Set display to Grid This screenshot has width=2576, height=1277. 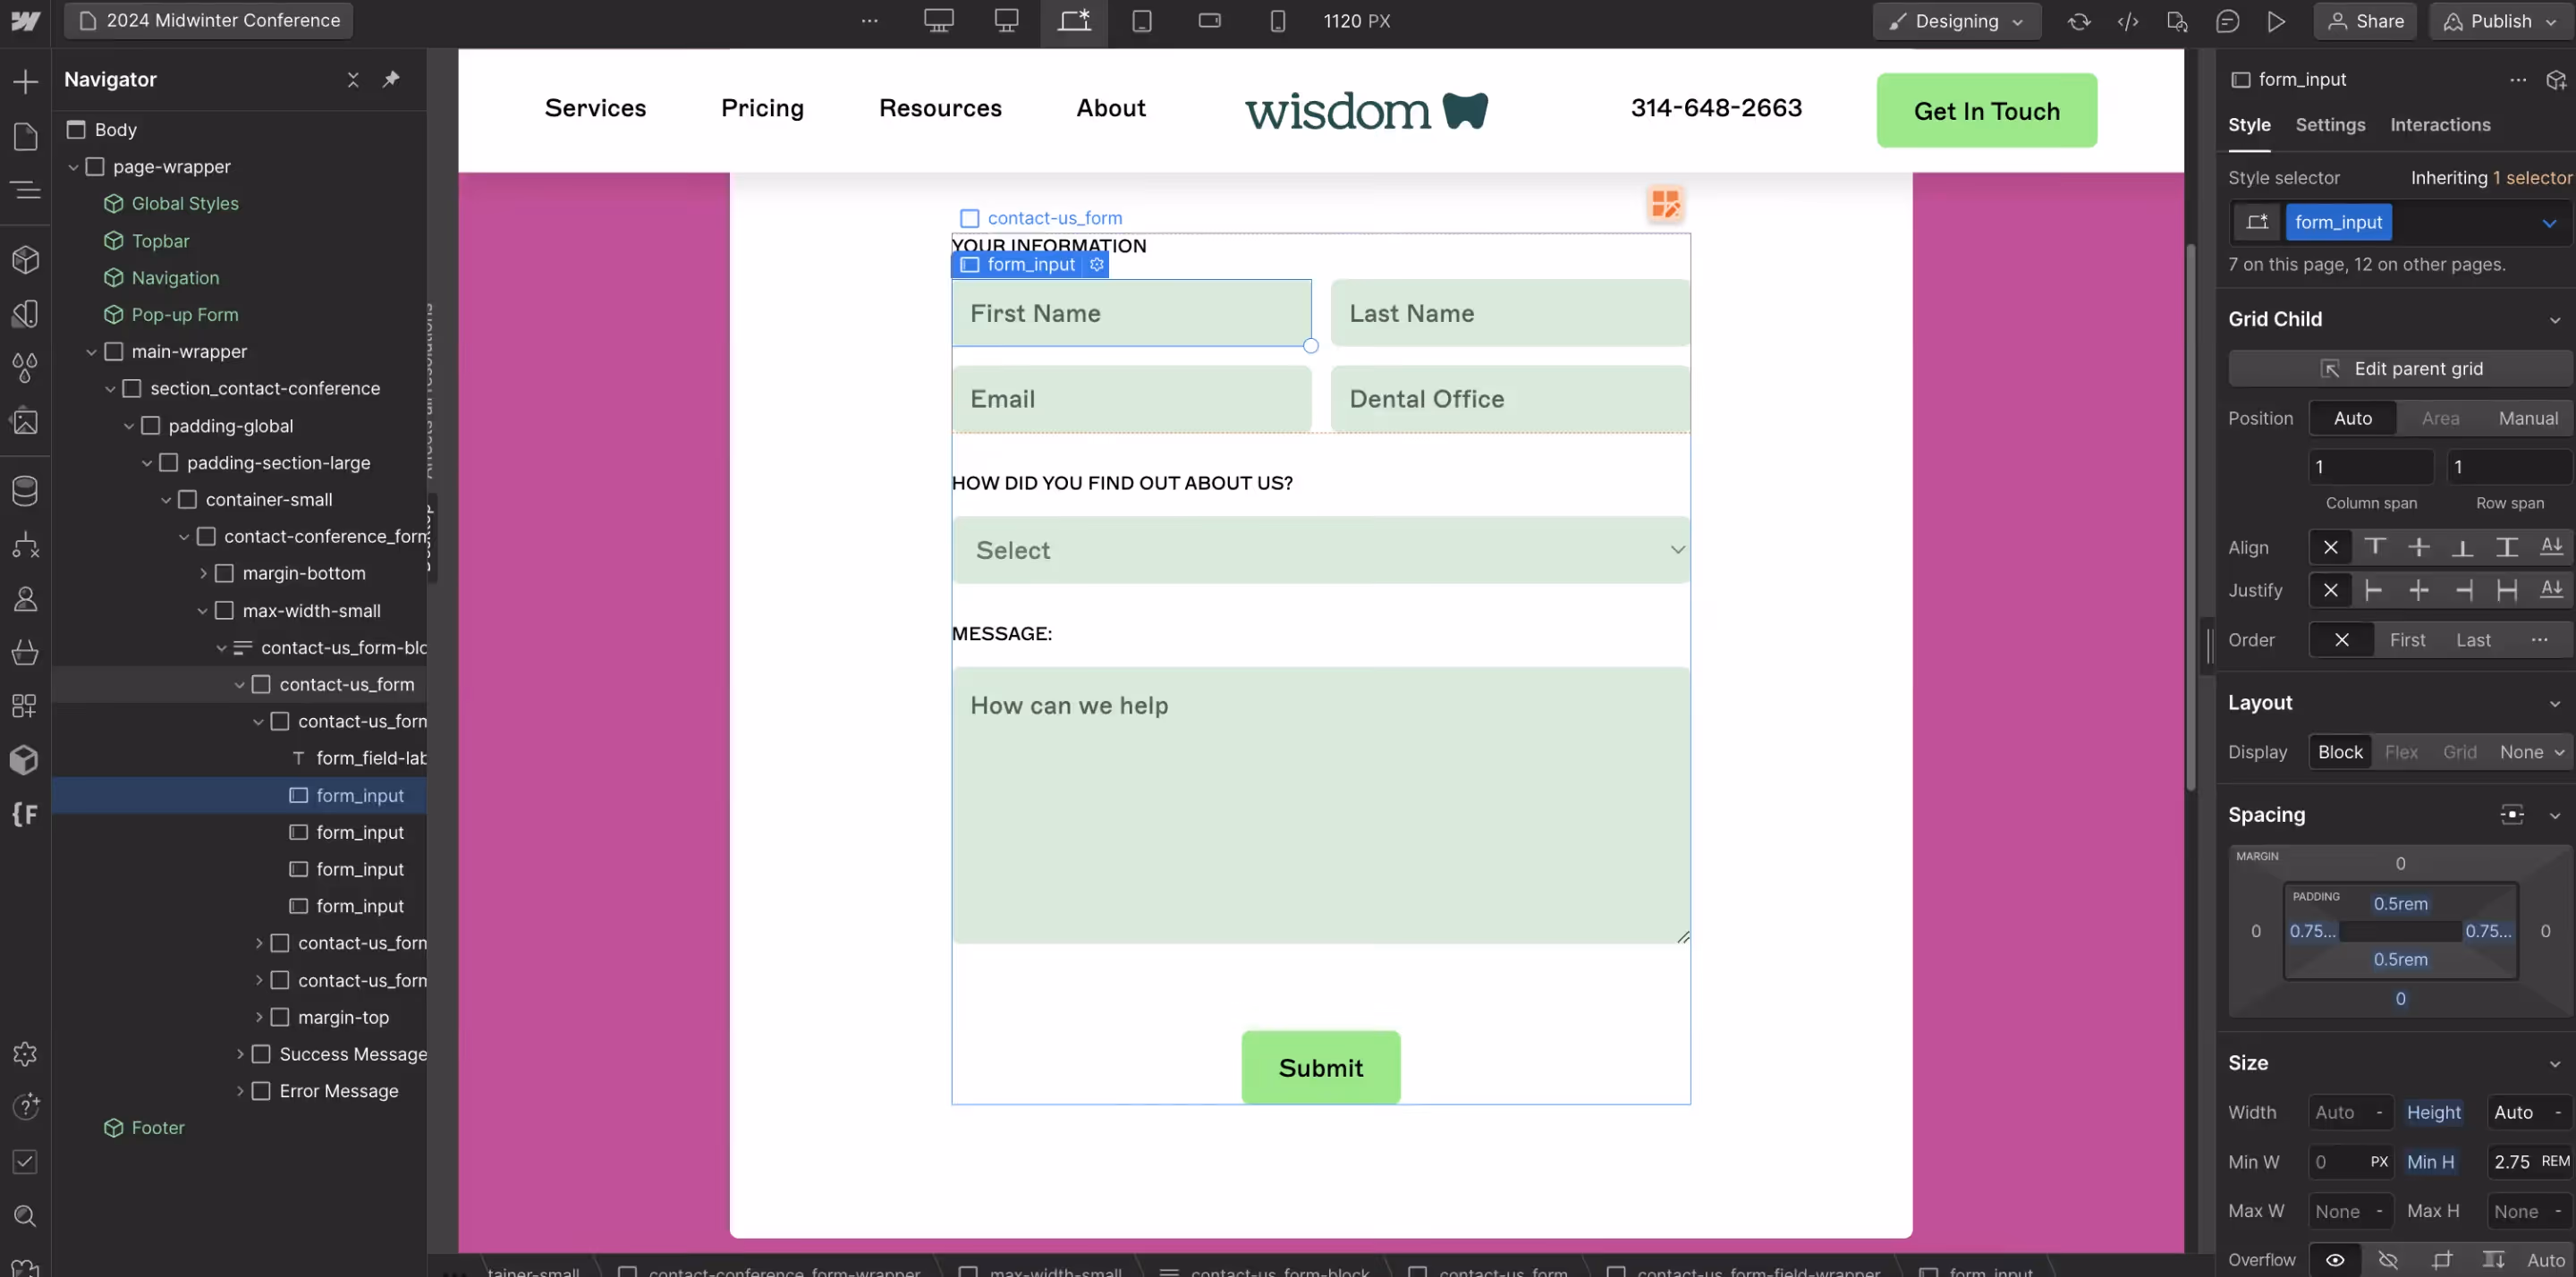(2460, 752)
